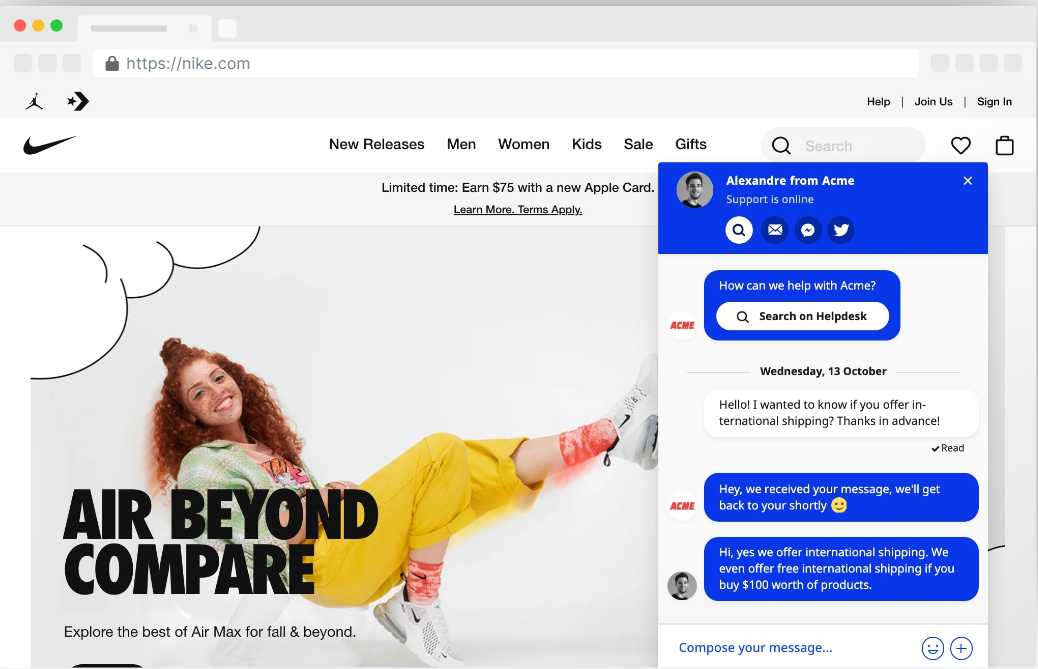Image resolution: width=1038 pixels, height=669 pixels.
Task: Click 'Support is online' status text
Action: point(770,200)
